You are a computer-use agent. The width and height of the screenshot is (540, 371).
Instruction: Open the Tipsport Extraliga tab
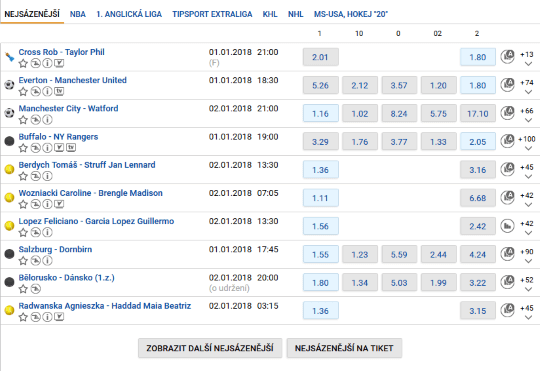pyautogui.click(x=212, y=14)
